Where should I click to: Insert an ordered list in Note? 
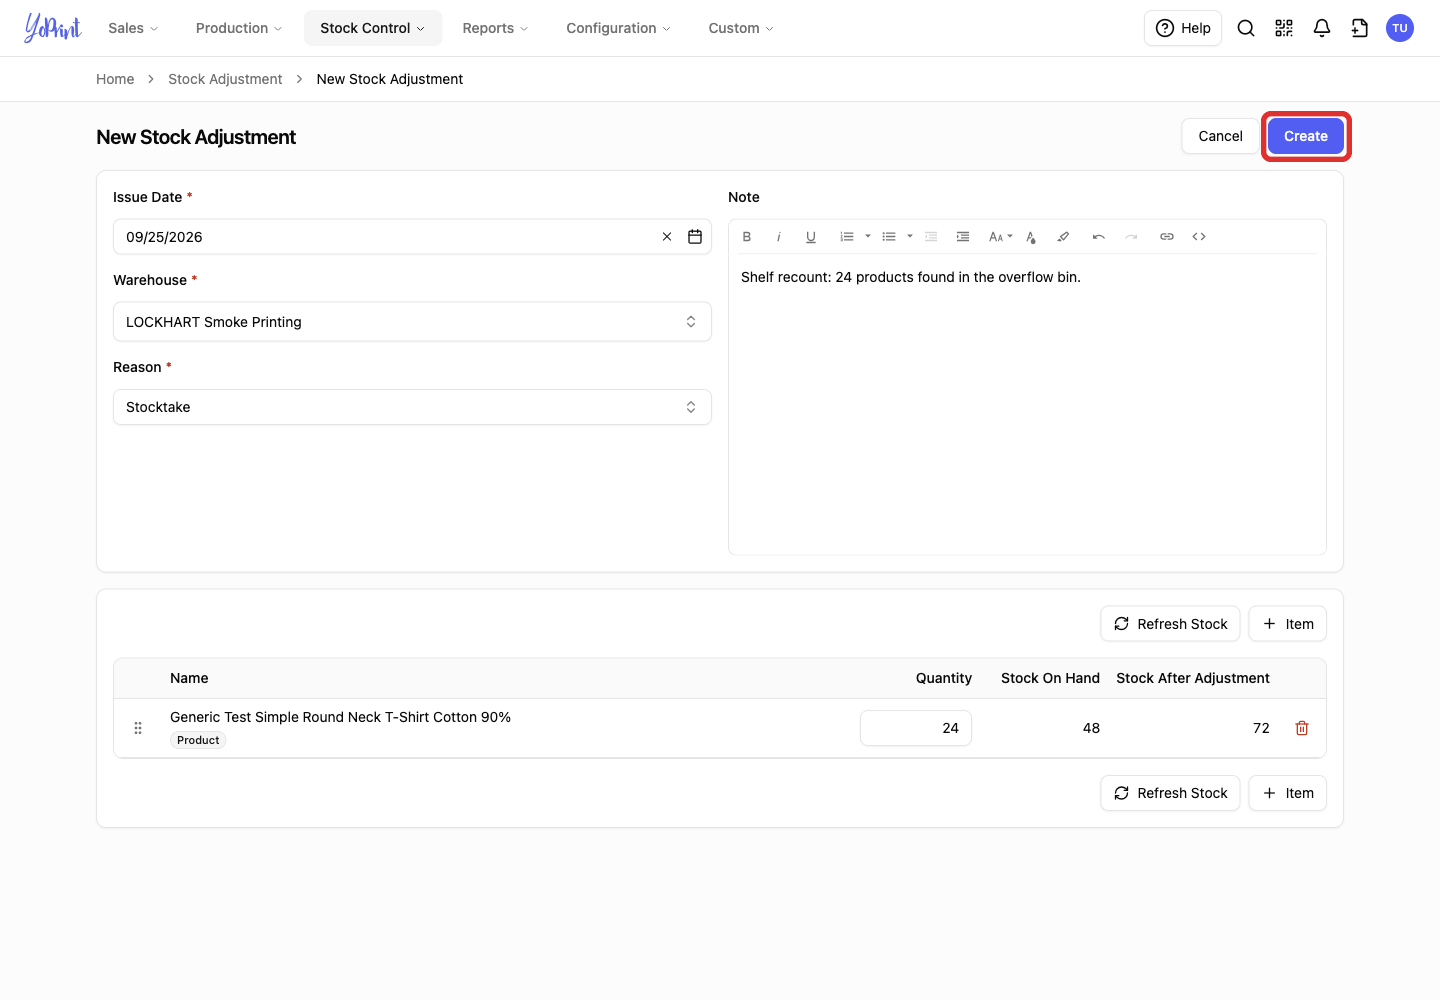pos(847,237)
